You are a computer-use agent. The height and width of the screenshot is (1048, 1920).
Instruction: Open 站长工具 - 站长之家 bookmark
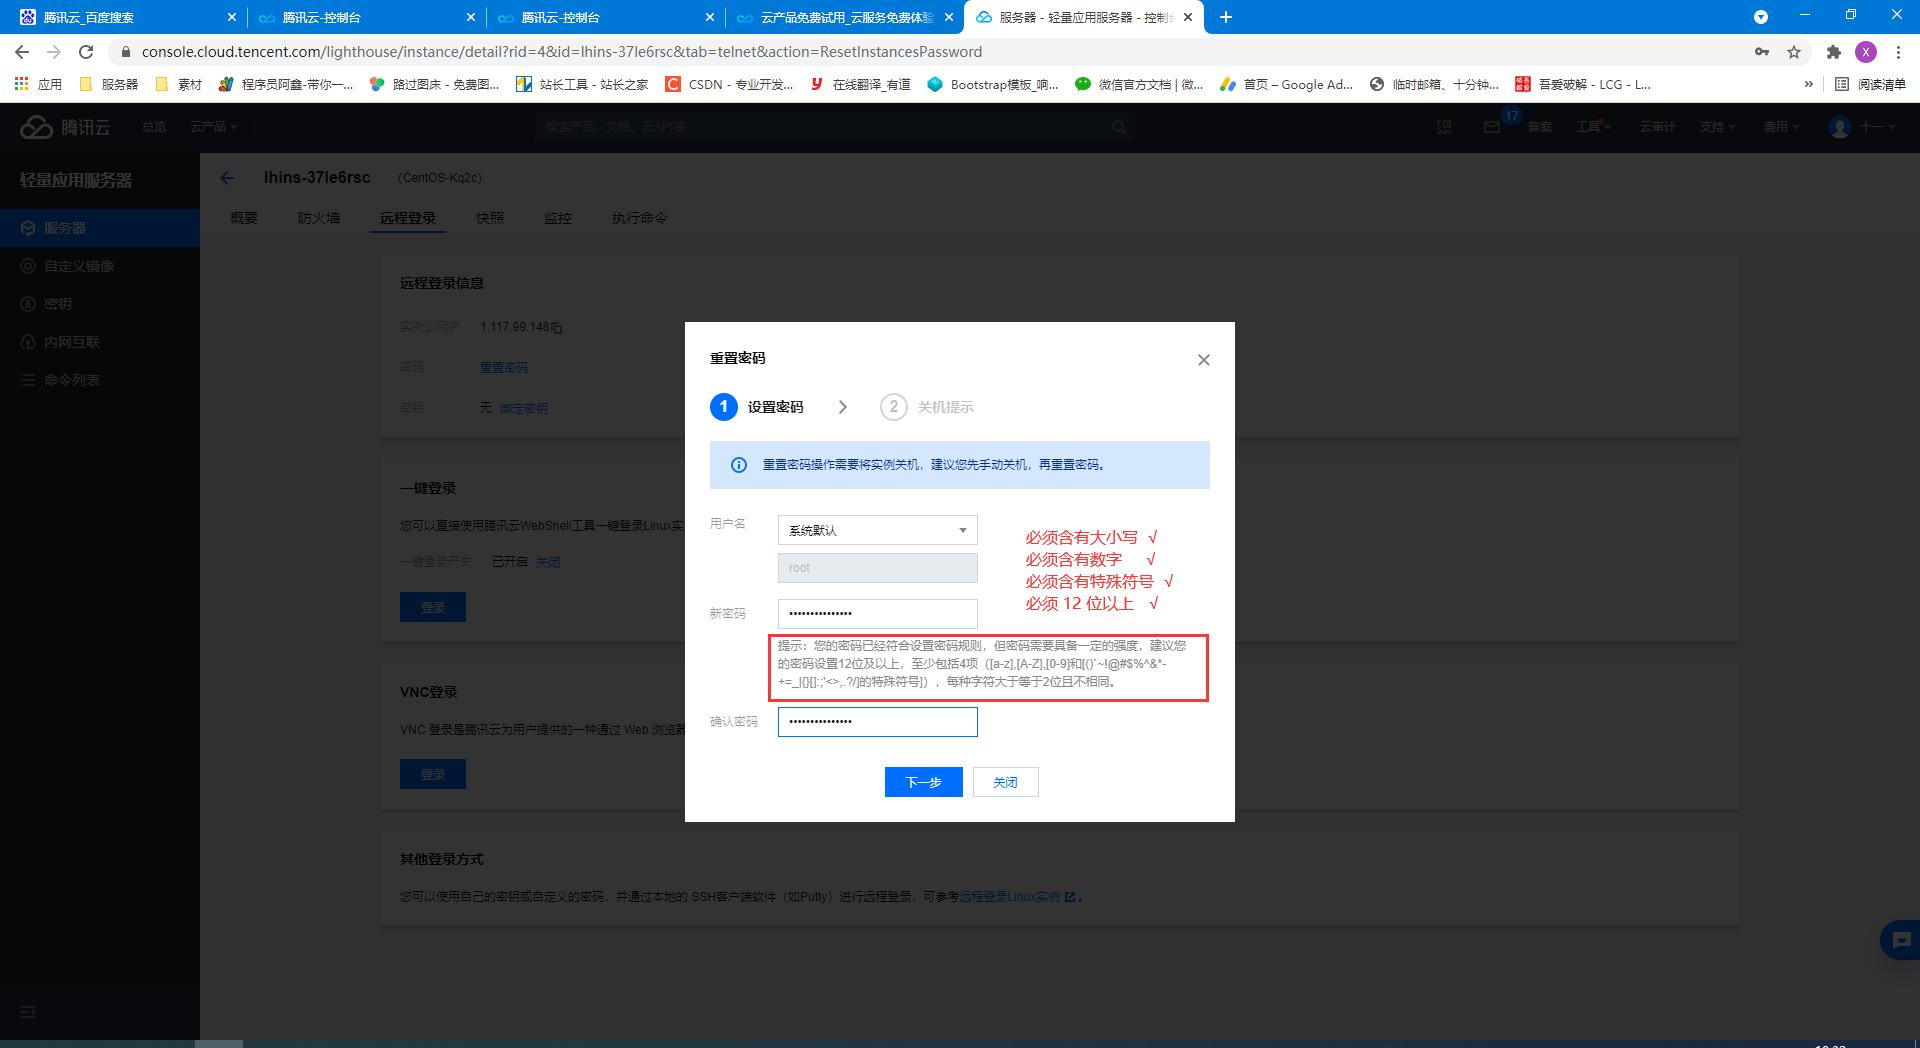point(582,85)
